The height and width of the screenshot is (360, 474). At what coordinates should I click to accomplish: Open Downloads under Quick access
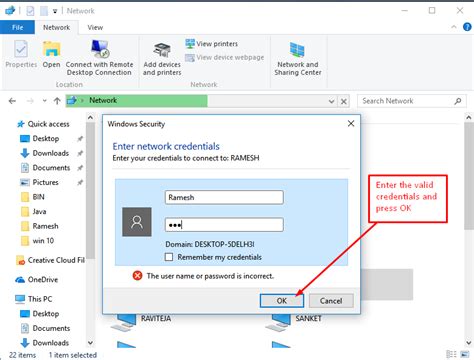click(45, 153)
